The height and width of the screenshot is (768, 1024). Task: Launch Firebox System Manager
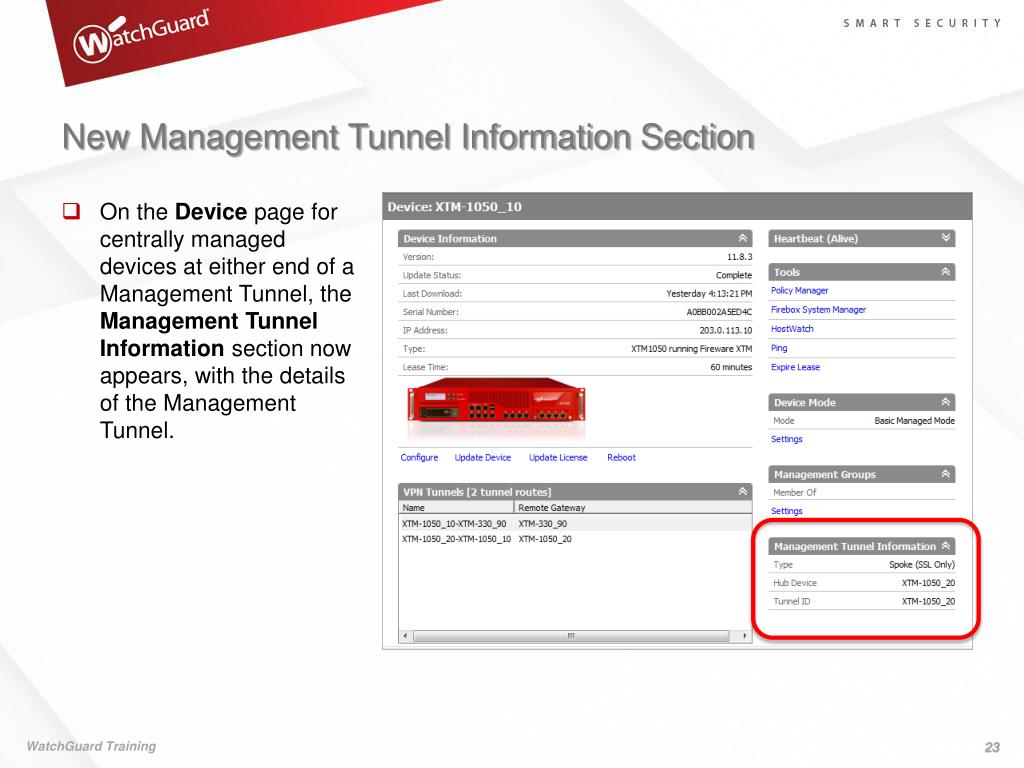point(818,310)
